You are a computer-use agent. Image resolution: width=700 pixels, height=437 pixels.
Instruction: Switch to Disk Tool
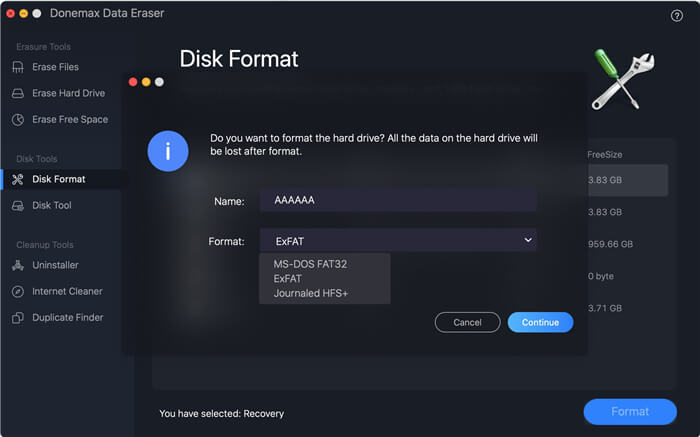point(52,205)
